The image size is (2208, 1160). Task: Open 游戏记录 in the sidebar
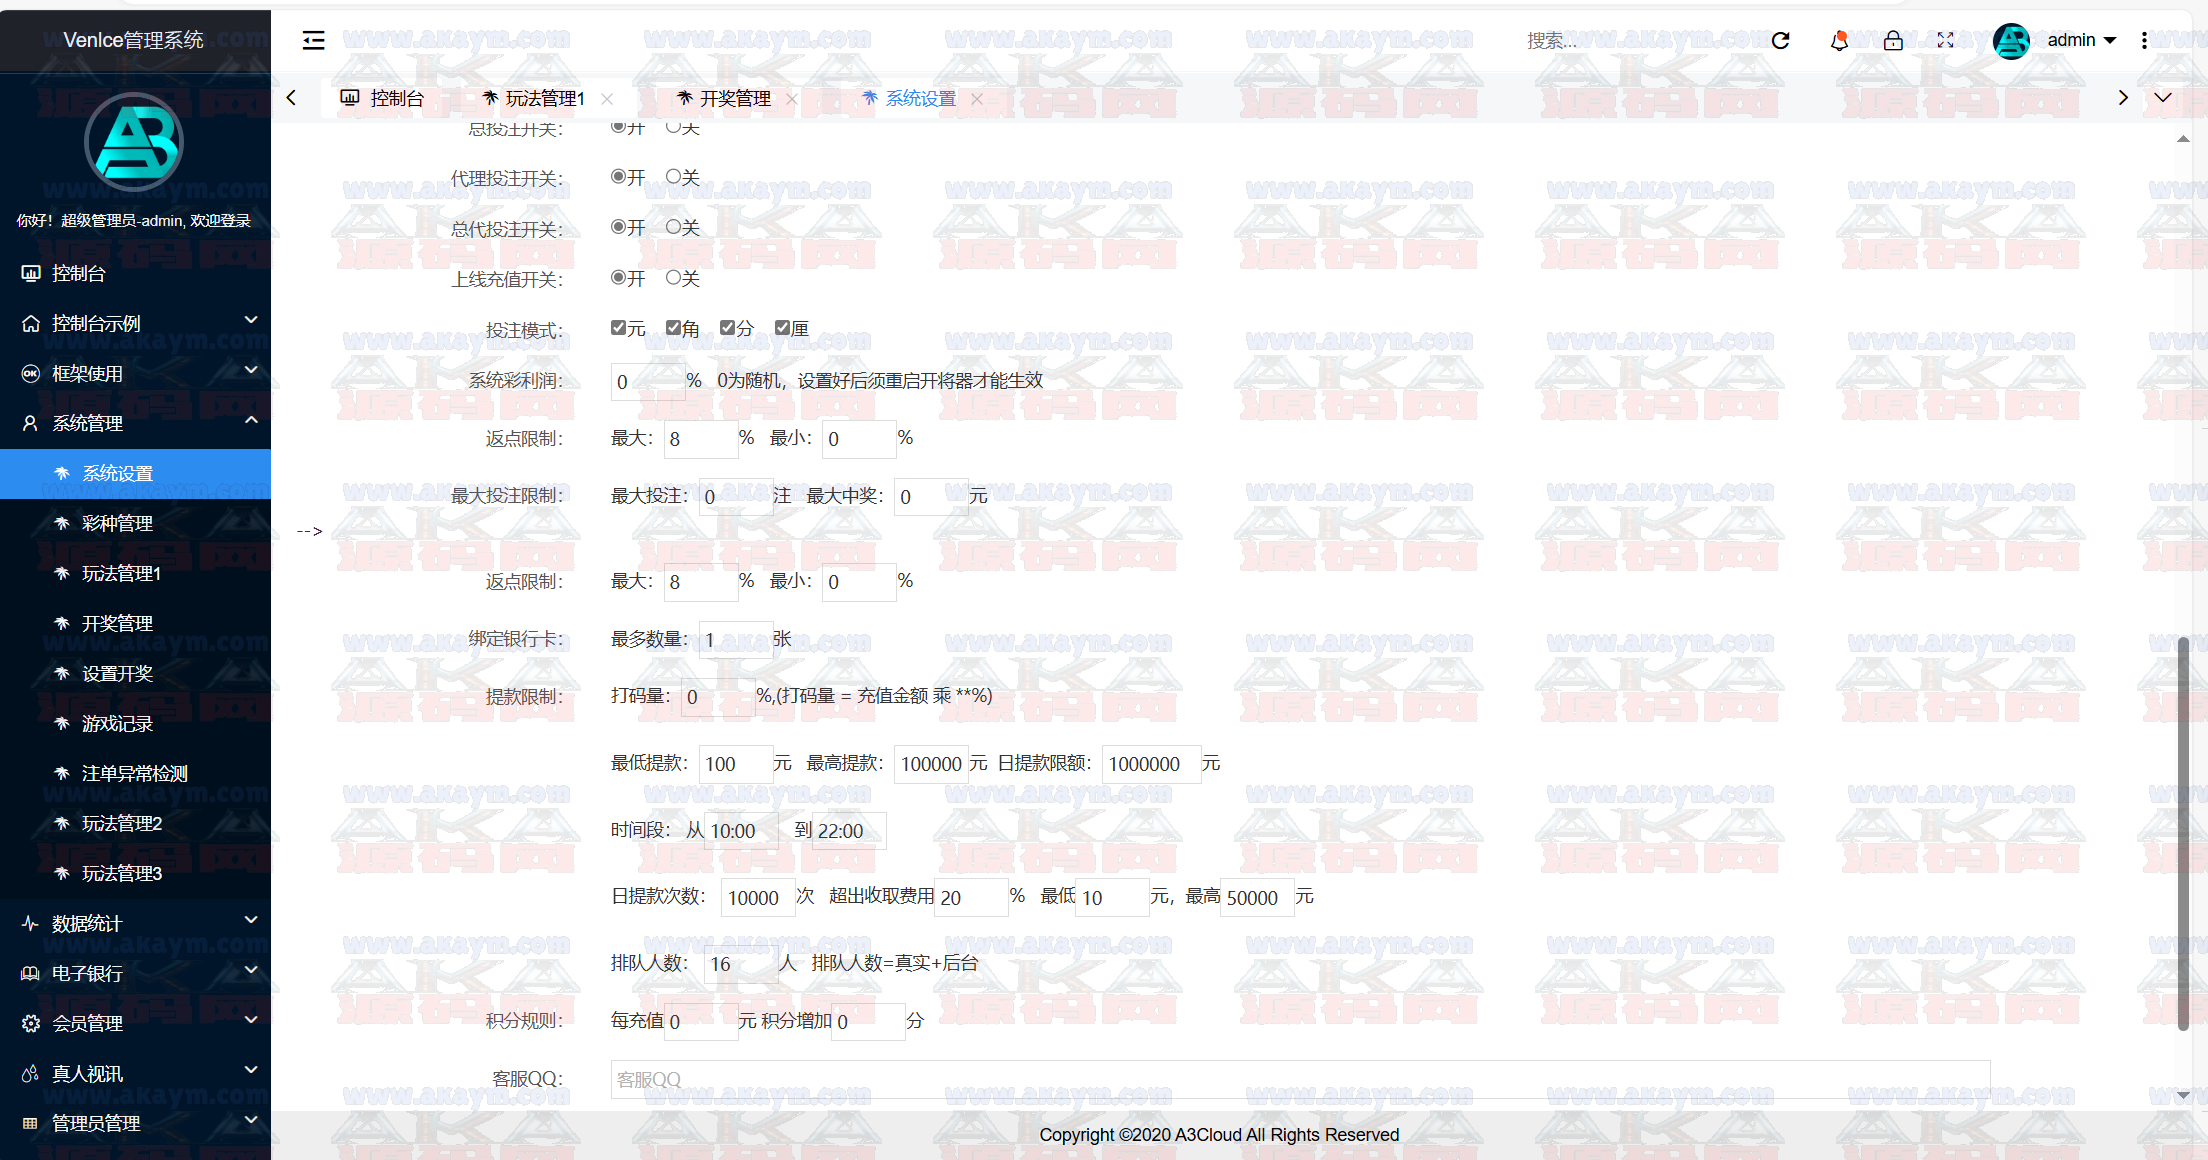[x=117, y=723]
